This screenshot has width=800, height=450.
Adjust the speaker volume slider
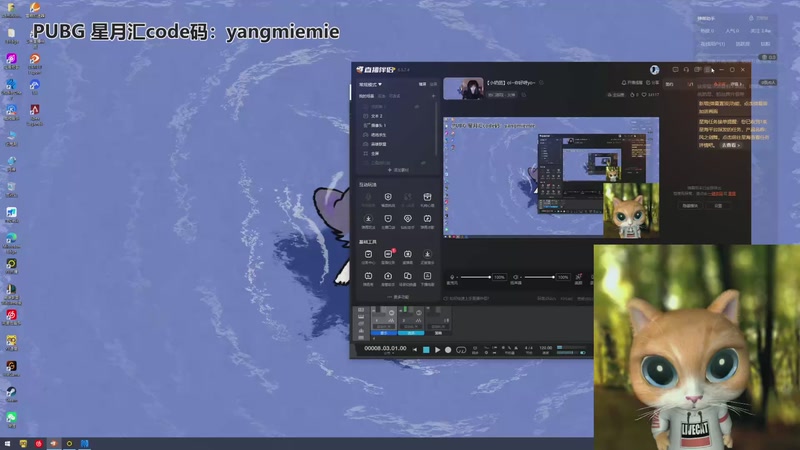(x=539, y=277)
